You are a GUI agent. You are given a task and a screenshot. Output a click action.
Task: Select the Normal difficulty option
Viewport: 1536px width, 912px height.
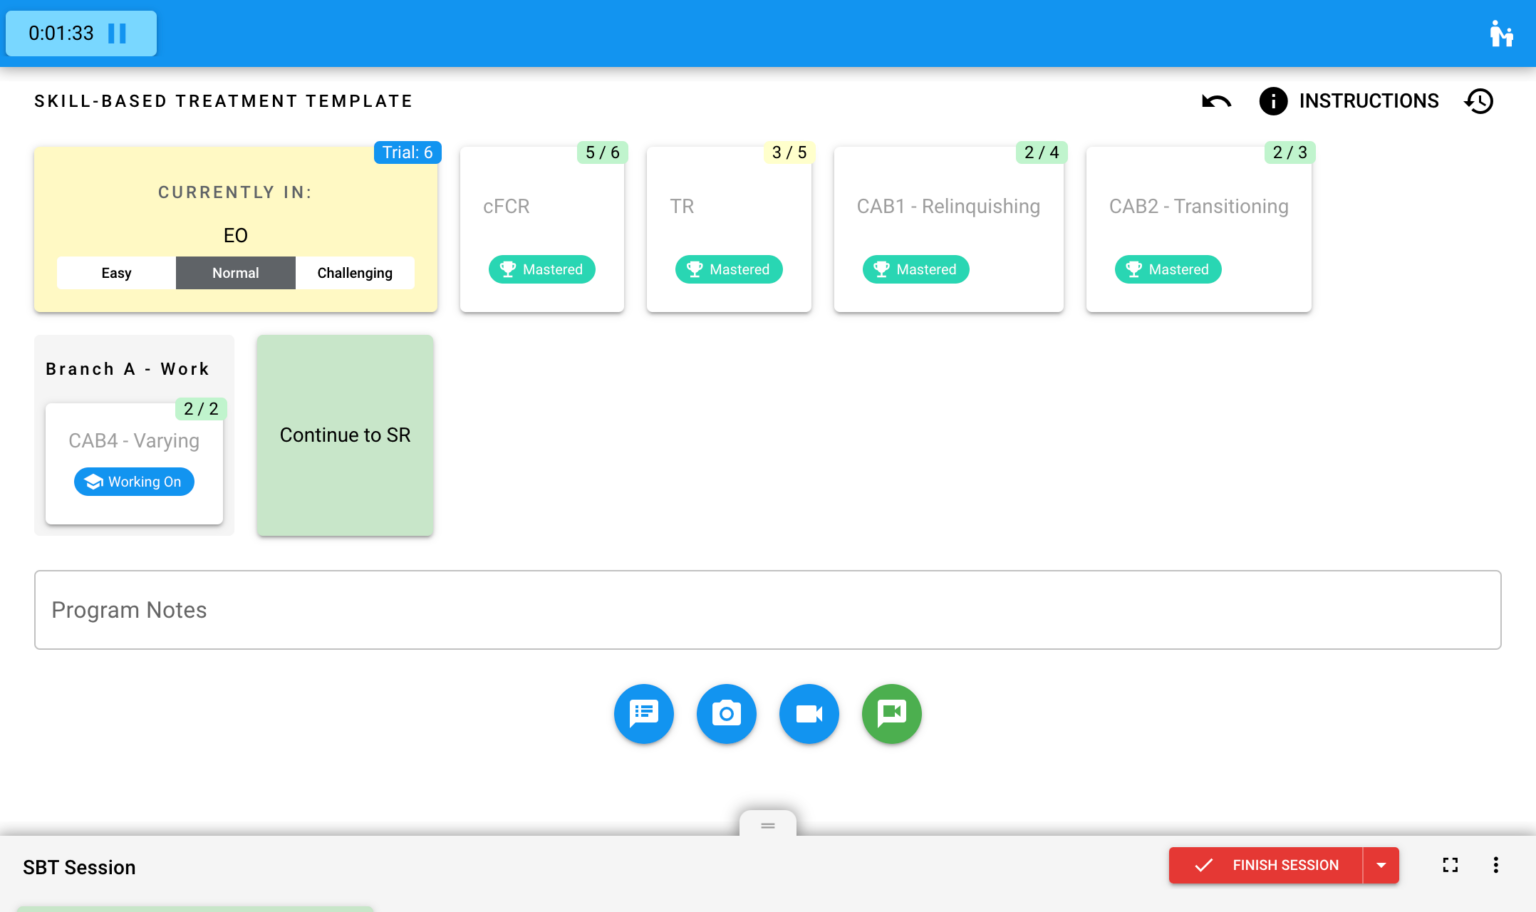(x=235, y=273)
